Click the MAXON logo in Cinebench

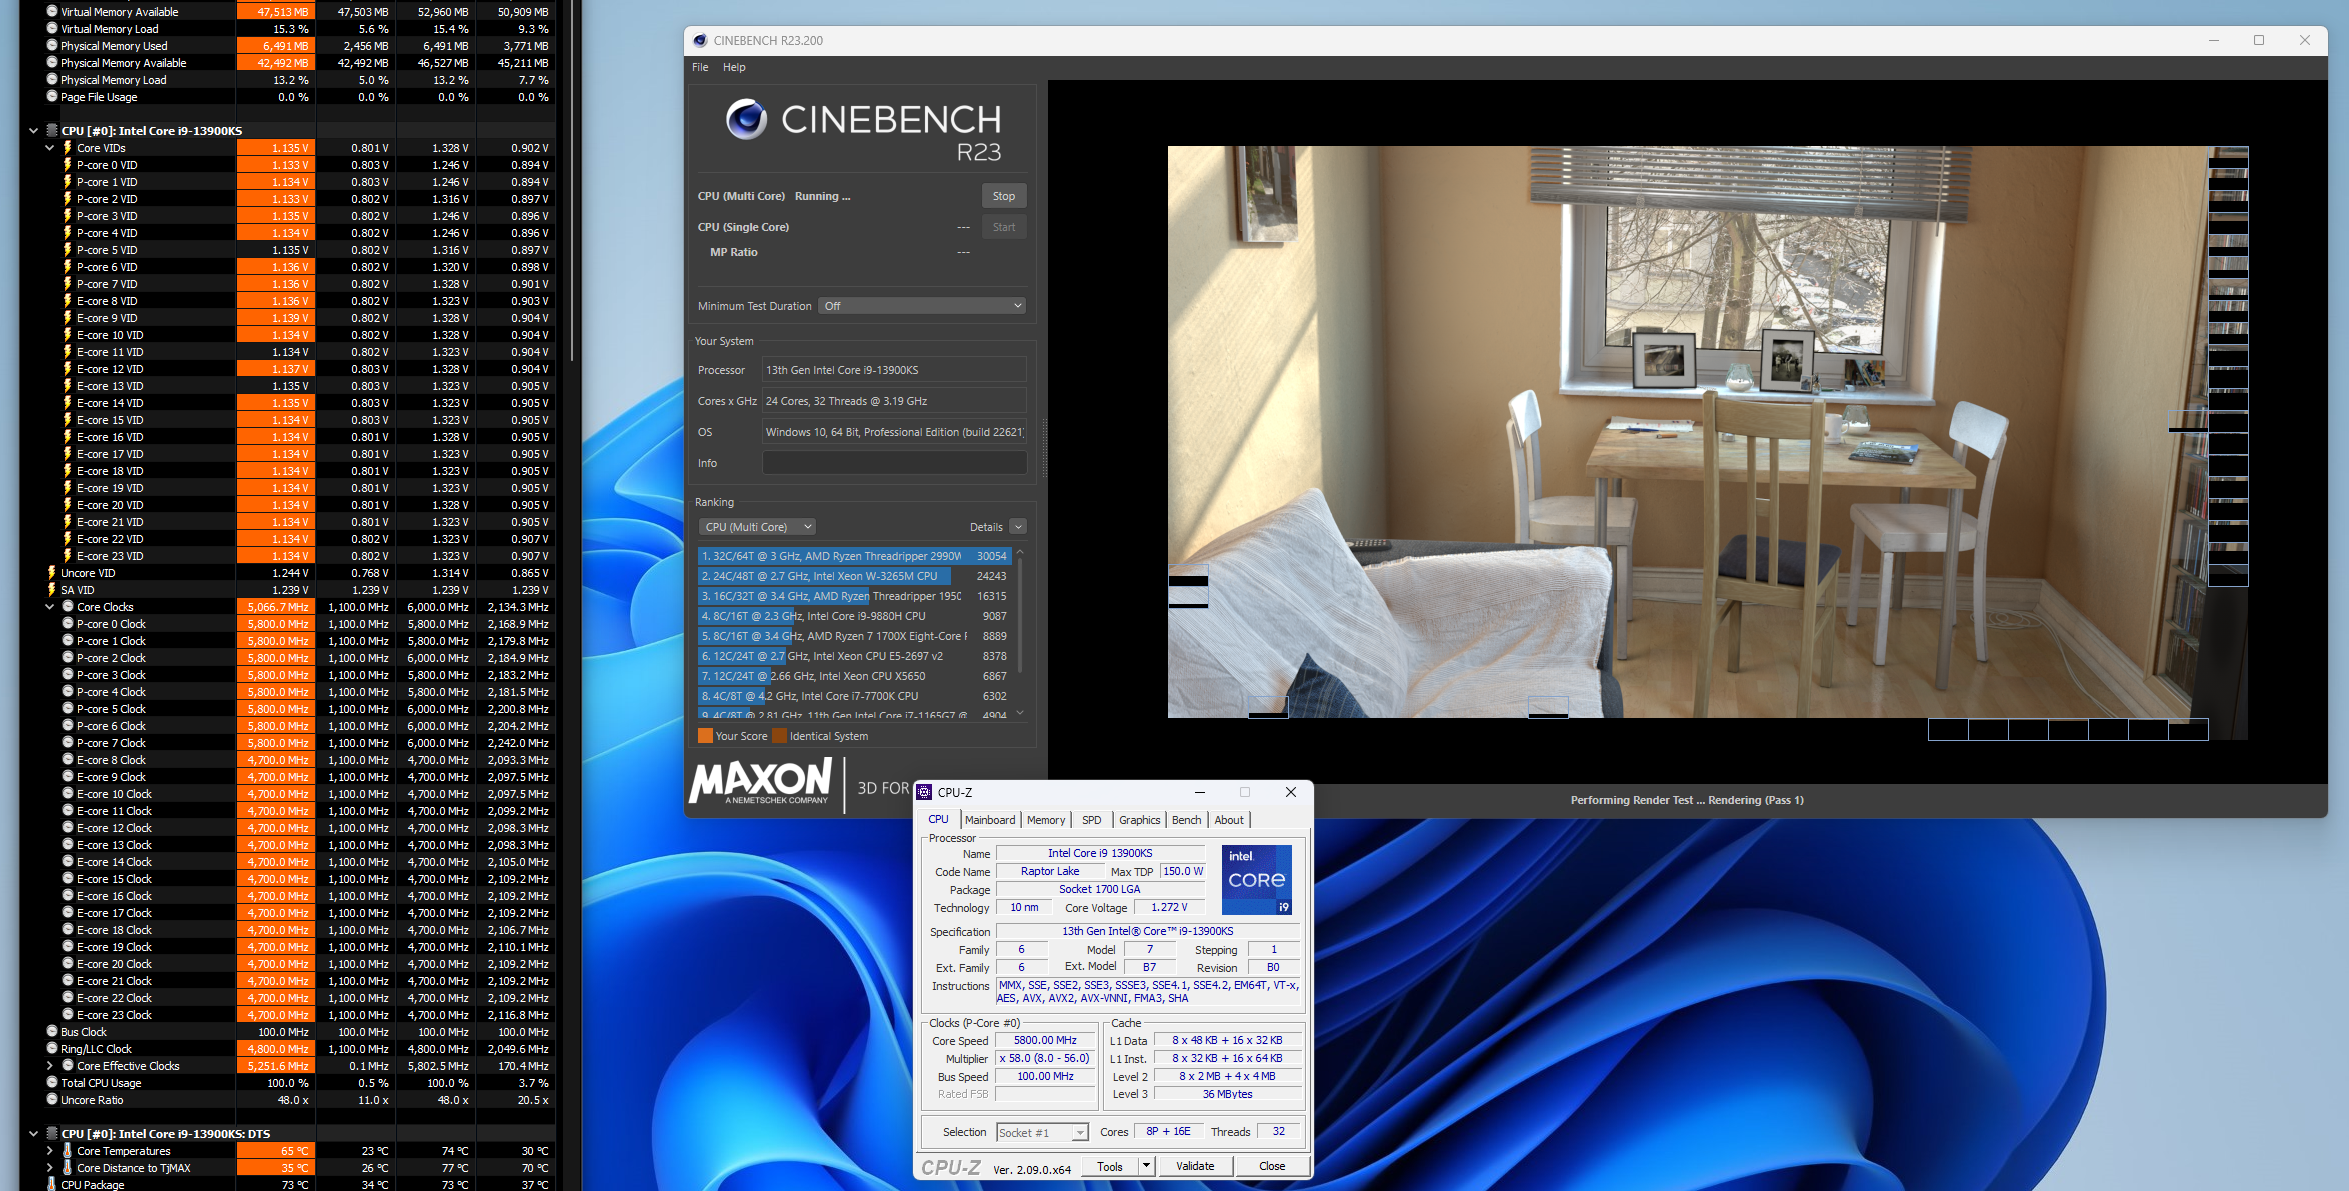tap(761, 781)
